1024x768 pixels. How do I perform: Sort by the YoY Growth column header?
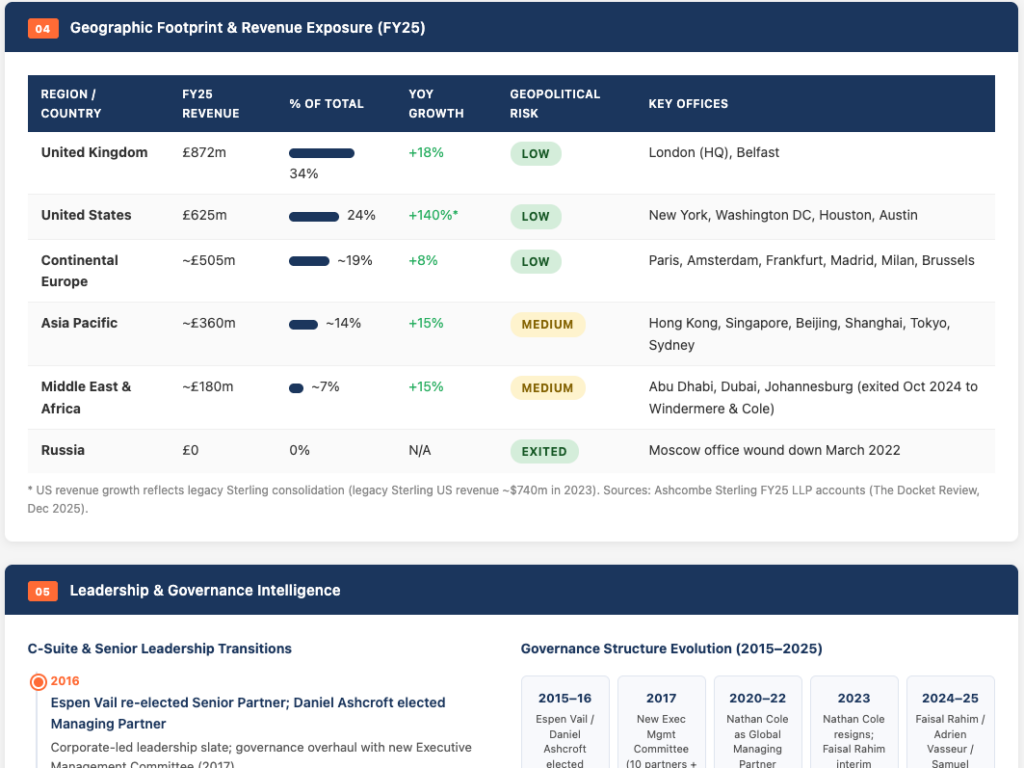[436, 104]
